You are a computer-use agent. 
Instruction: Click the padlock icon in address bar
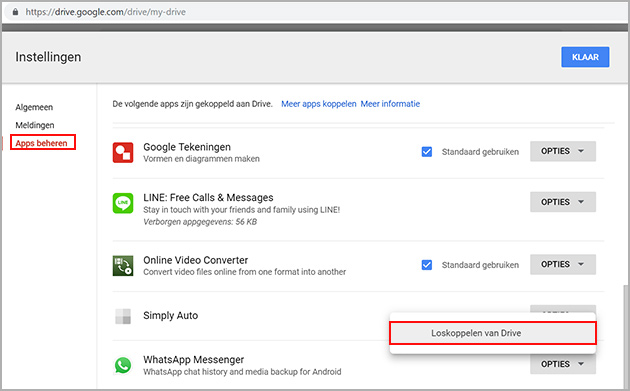(15, 12)
